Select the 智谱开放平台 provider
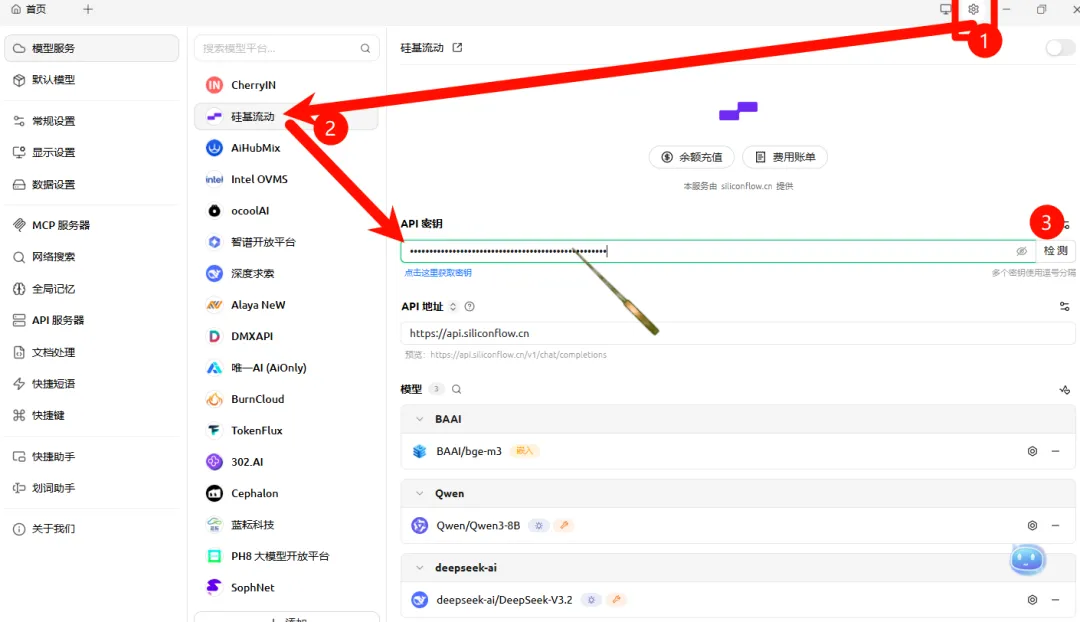Screen dimensions: 1080x622 287,242
